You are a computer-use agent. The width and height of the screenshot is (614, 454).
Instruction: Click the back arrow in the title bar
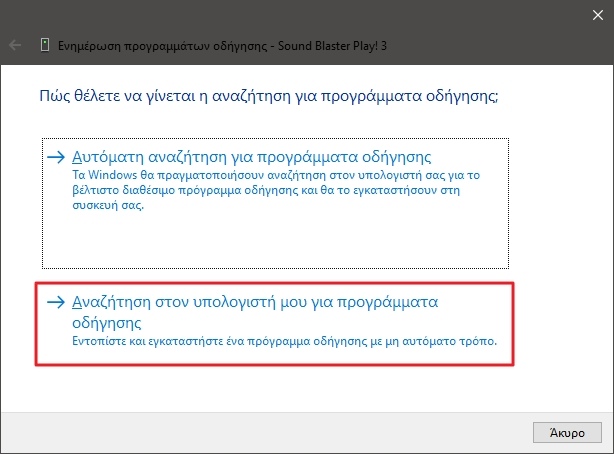15,45
